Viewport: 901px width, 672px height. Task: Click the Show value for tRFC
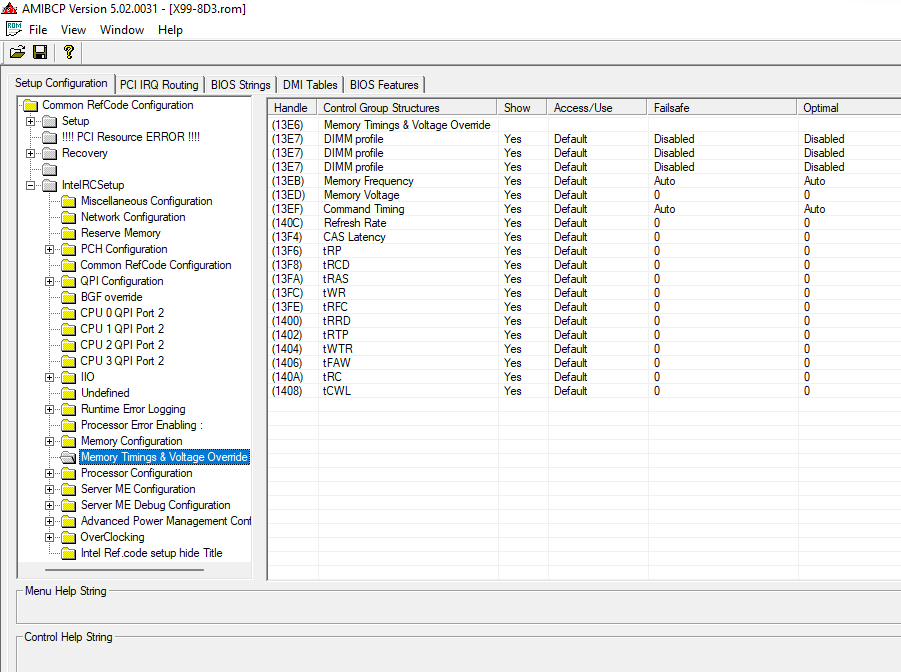pos(513,307)
